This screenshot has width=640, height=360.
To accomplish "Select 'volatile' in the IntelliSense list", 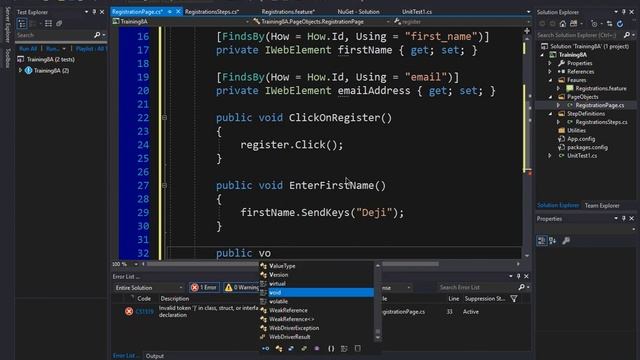I will tap(317, 302).
